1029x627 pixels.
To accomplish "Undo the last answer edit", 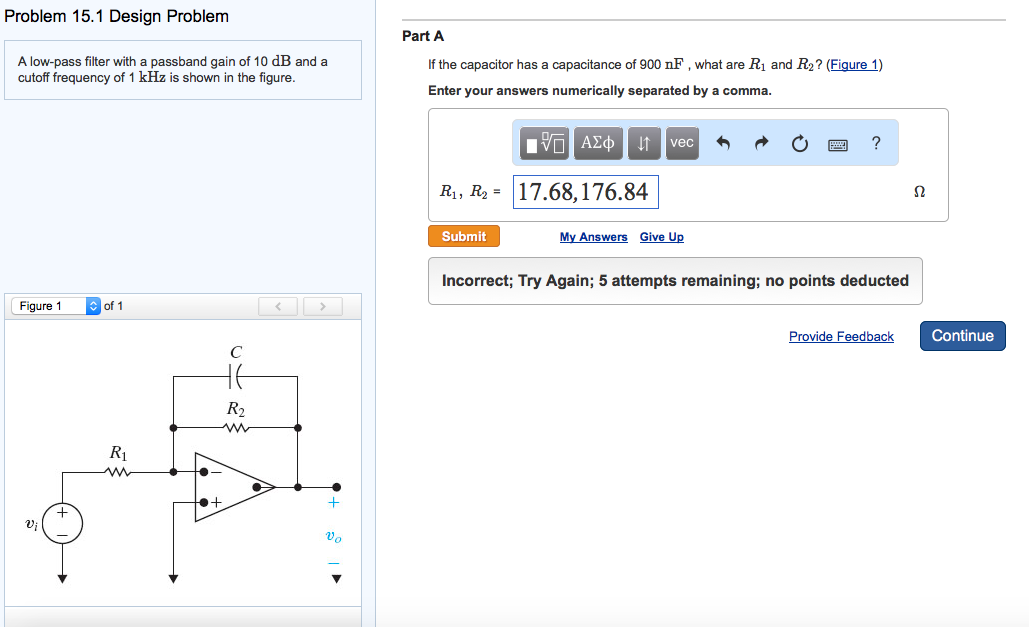I will point(722,143).
